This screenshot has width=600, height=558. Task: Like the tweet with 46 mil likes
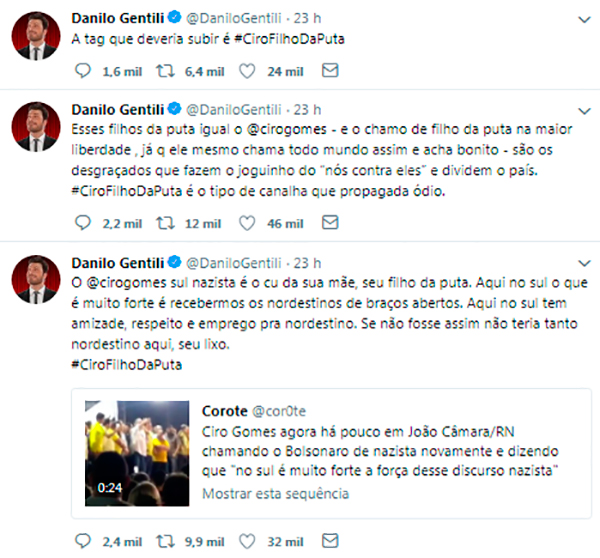click(x=247, y=223)
